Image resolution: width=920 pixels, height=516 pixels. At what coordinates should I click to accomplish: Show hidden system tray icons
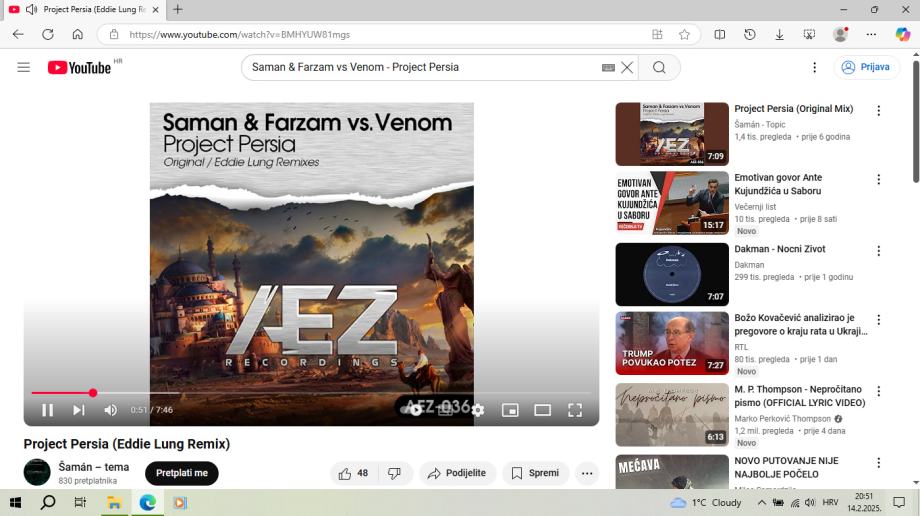point(761,502)
